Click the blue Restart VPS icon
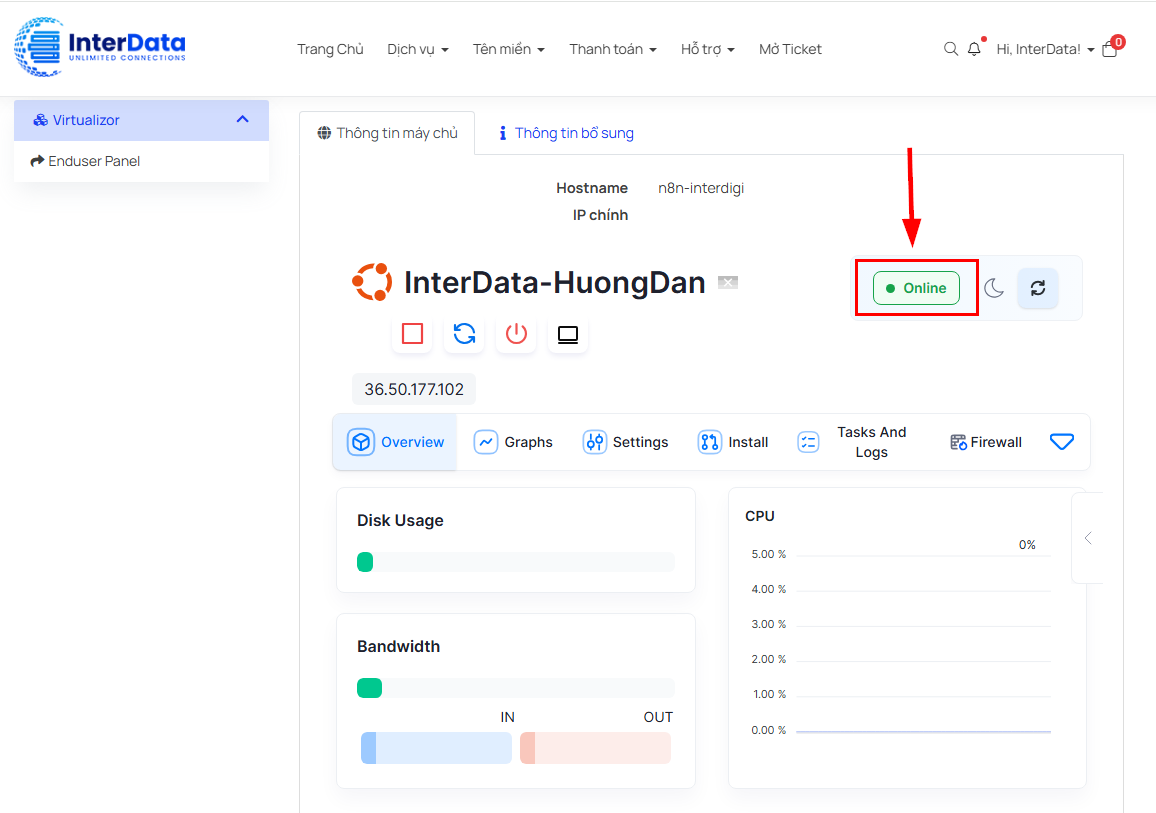This screenshot has height=813, width=1156. [x=464, y=334]
